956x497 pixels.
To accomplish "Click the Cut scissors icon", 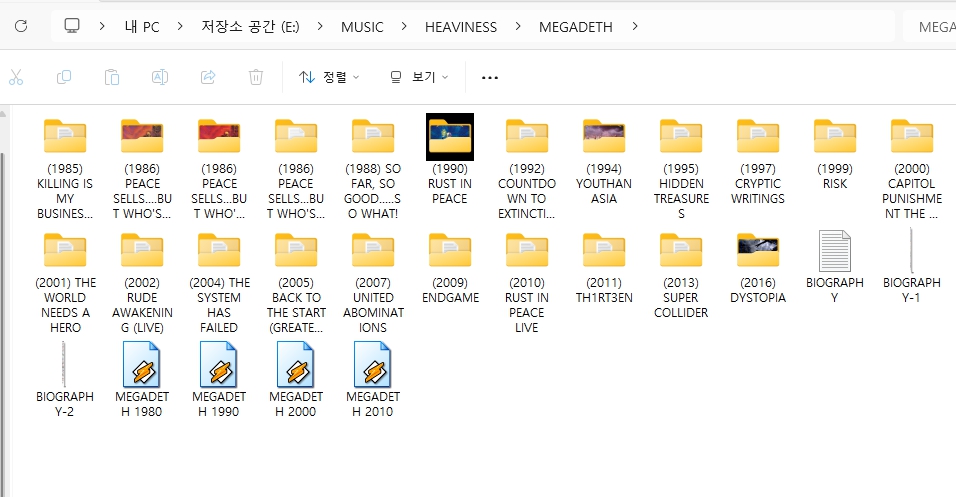I will [16, 77].
